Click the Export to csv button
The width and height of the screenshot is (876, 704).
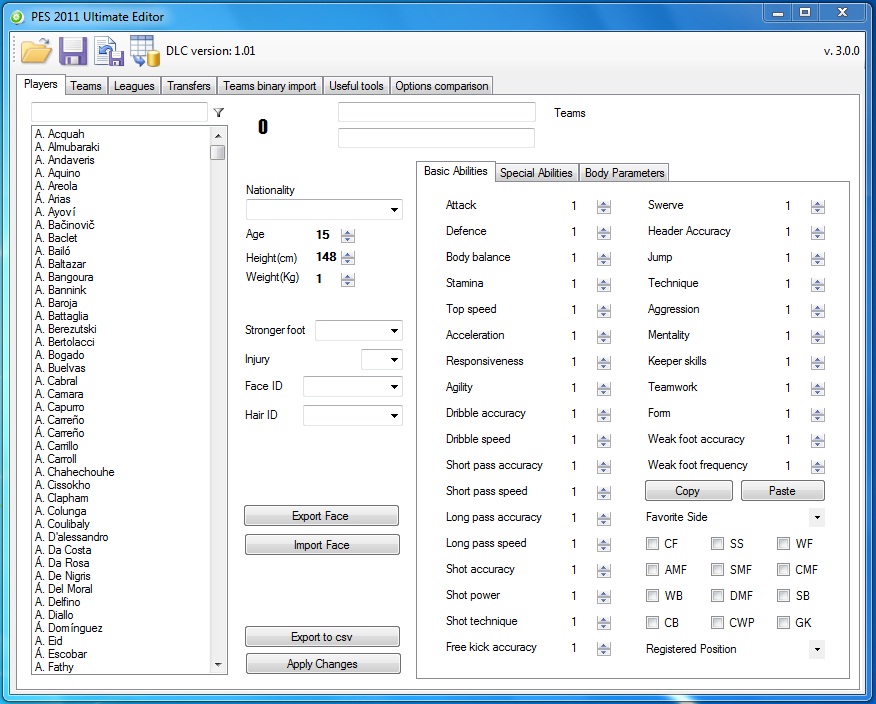pos(322,637)
